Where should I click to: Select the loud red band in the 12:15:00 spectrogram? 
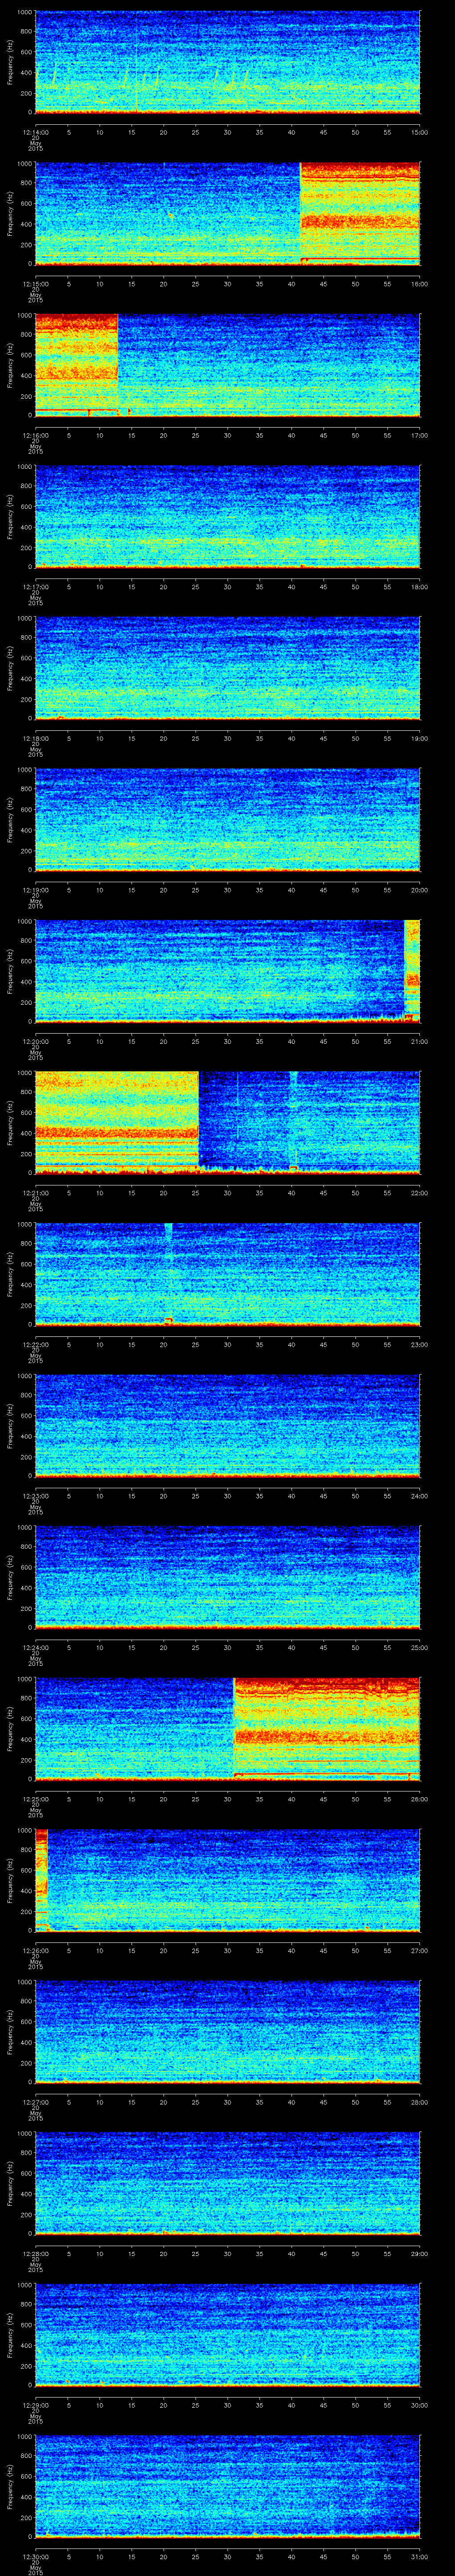click(360, 214)
